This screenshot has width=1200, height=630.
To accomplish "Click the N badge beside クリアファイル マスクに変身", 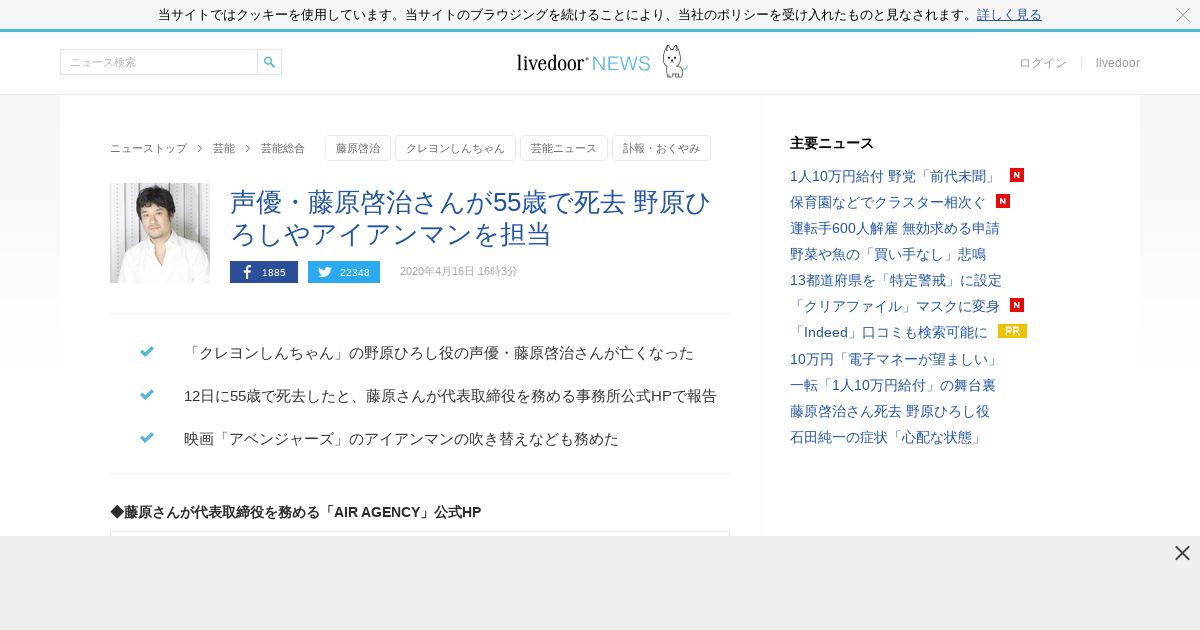I will [x=1017, y=305].
